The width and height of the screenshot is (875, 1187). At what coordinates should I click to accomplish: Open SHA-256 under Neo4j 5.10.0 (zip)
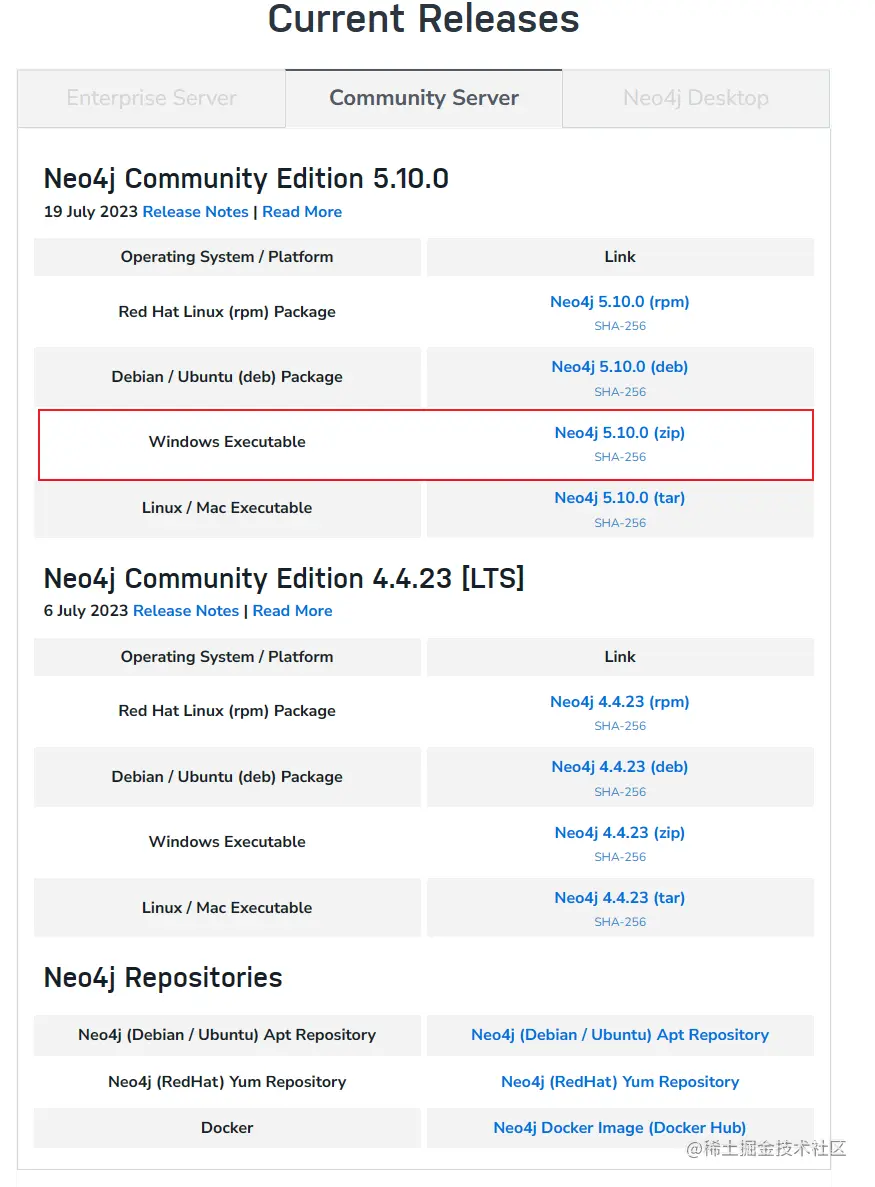[x=620, y=457]
